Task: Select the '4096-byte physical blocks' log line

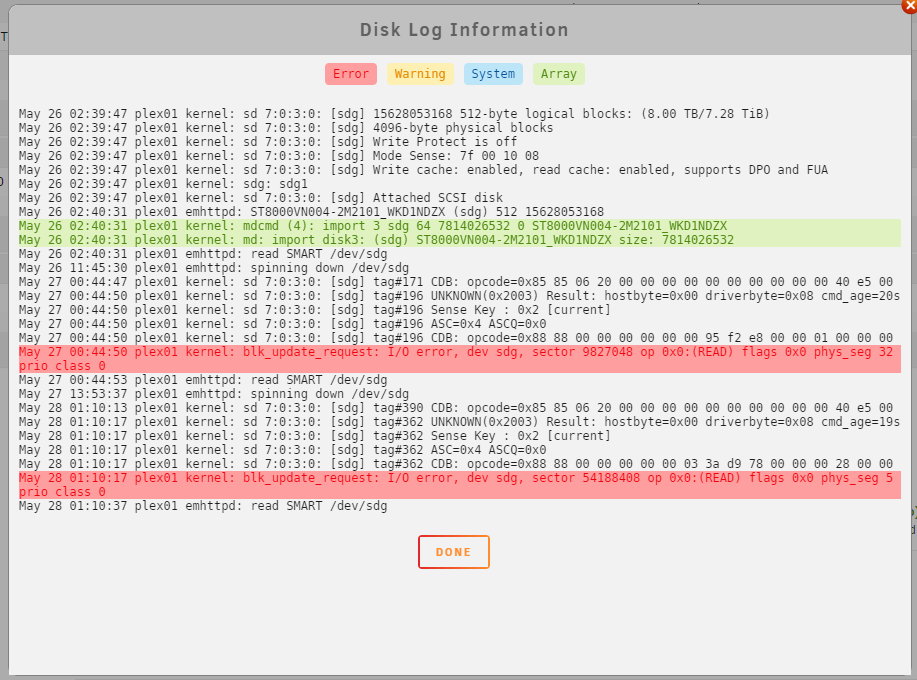Action: [286, 127]
